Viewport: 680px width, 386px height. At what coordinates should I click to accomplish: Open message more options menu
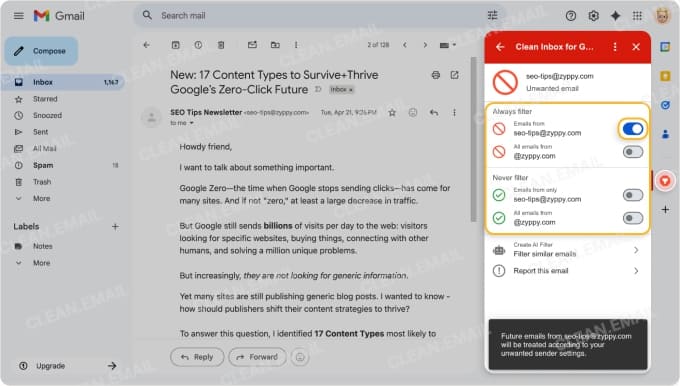click(x=454, y=113)
